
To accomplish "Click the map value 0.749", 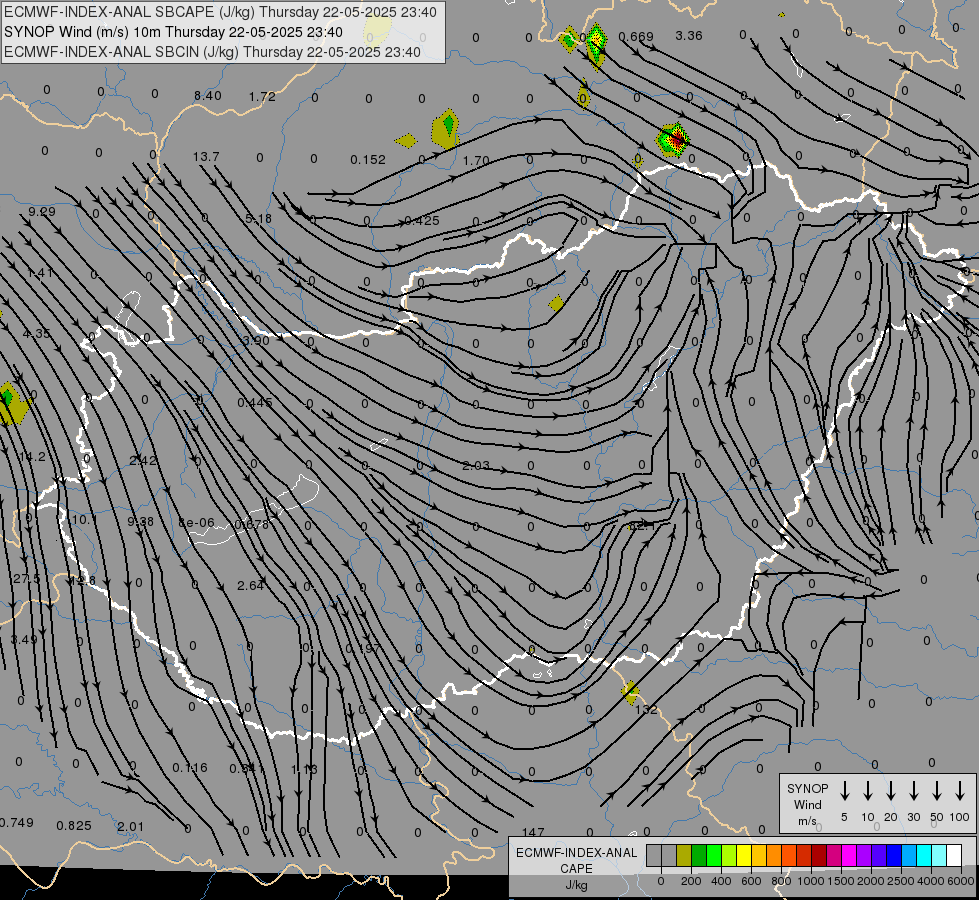I will (16, 823).
